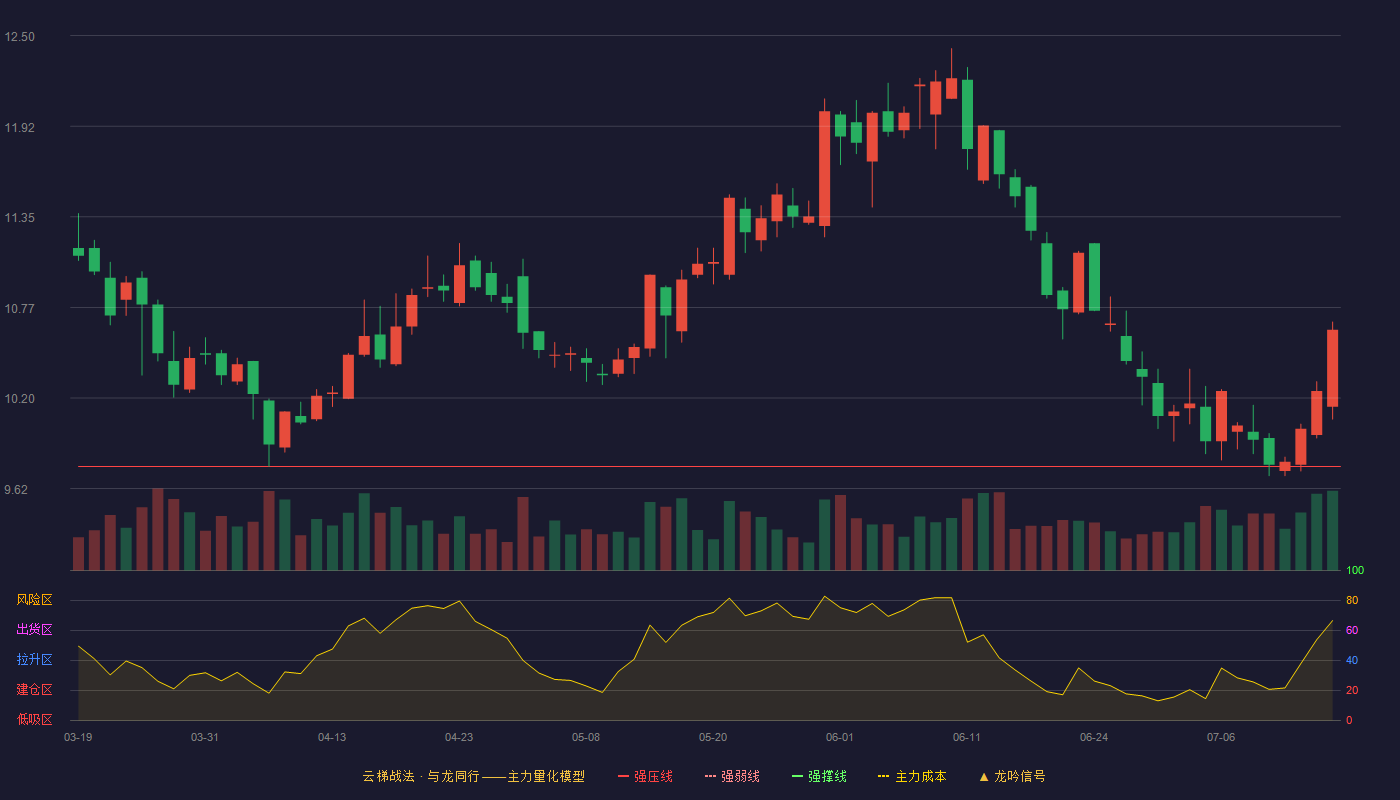
Task: Select the 风险区 zone label
Action: pos(34,600)
